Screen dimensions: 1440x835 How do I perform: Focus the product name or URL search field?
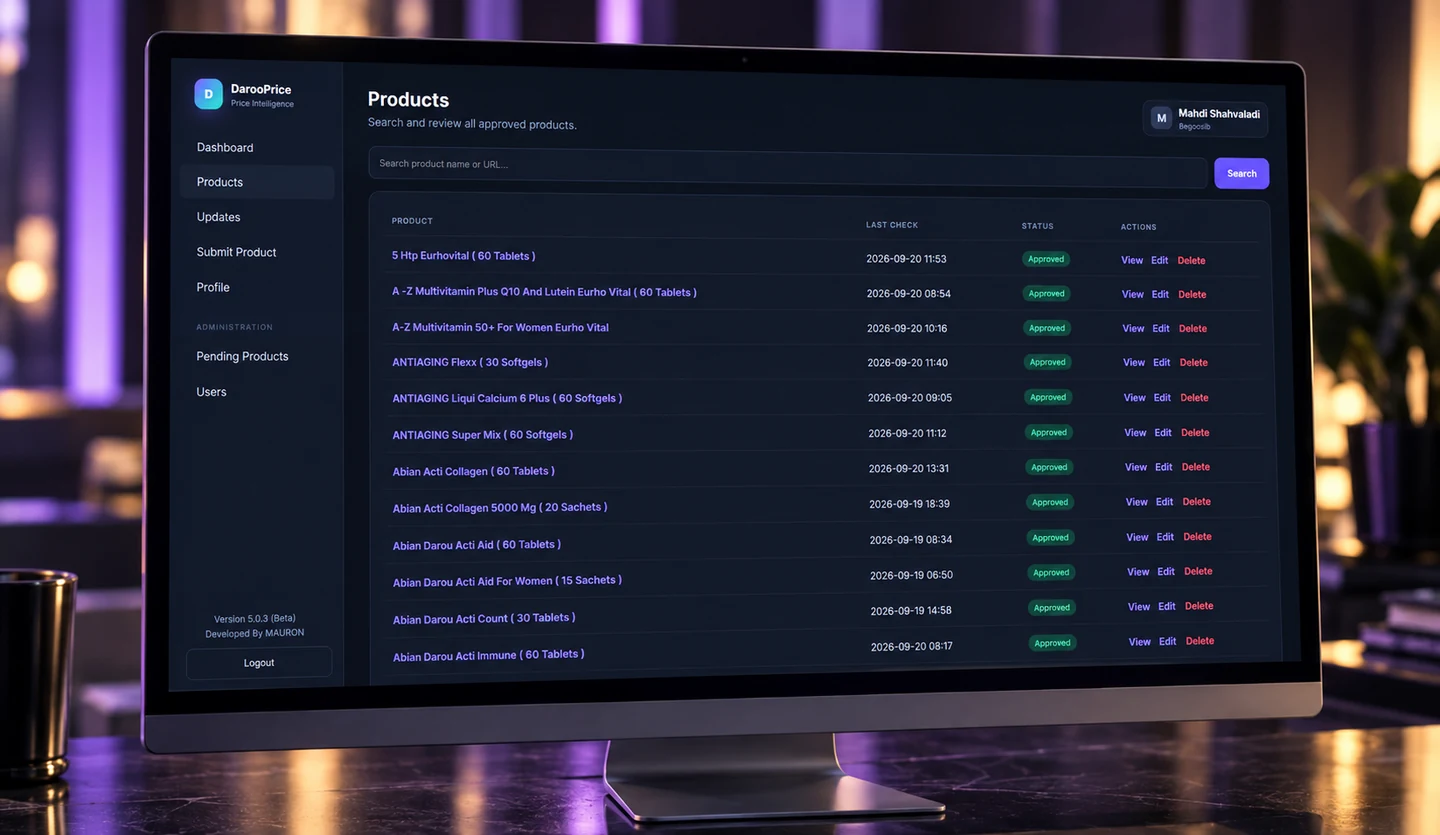tap(788, 167)
